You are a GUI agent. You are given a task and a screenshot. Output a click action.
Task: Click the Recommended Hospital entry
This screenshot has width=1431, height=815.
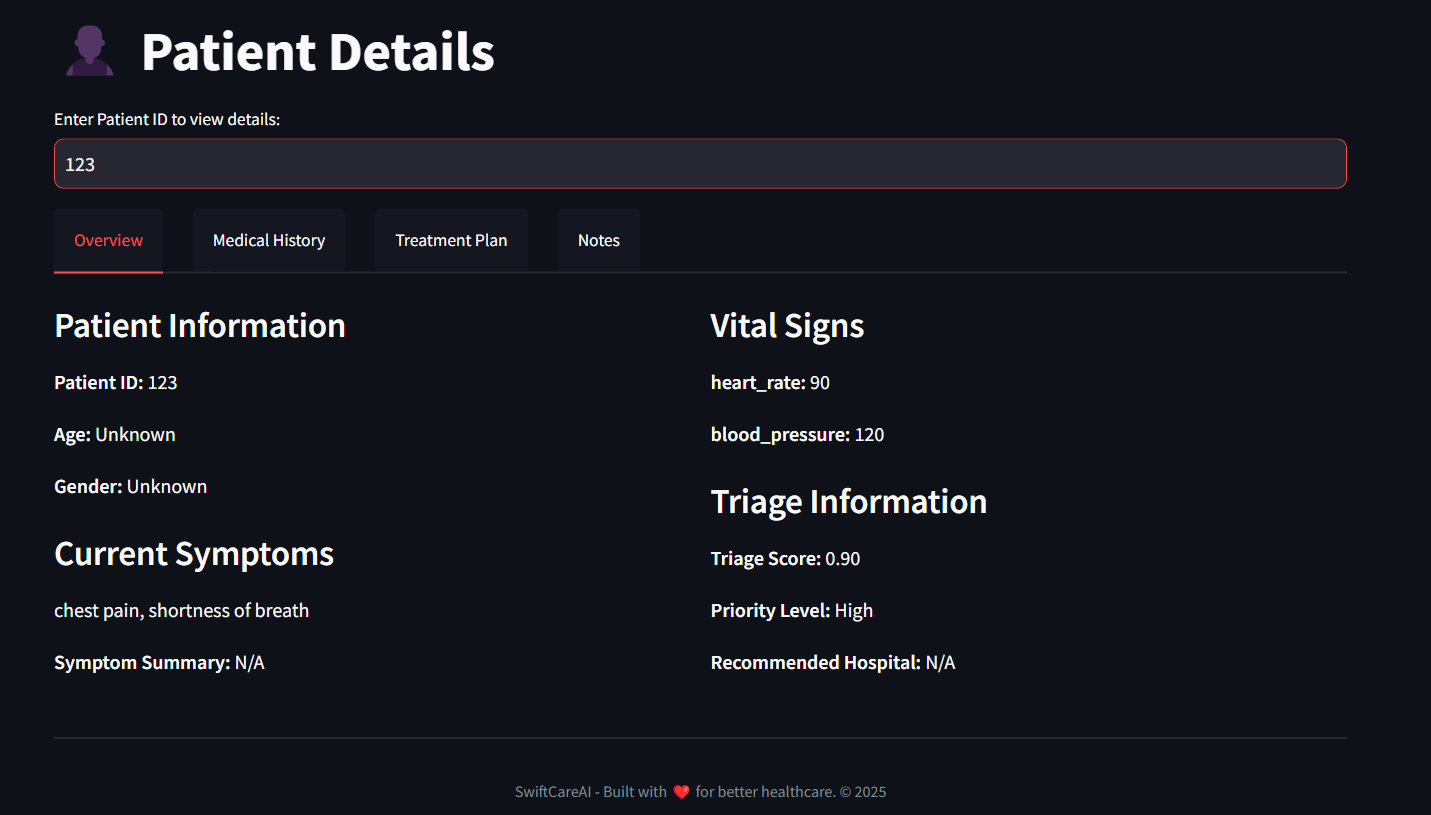click(832, 663)
